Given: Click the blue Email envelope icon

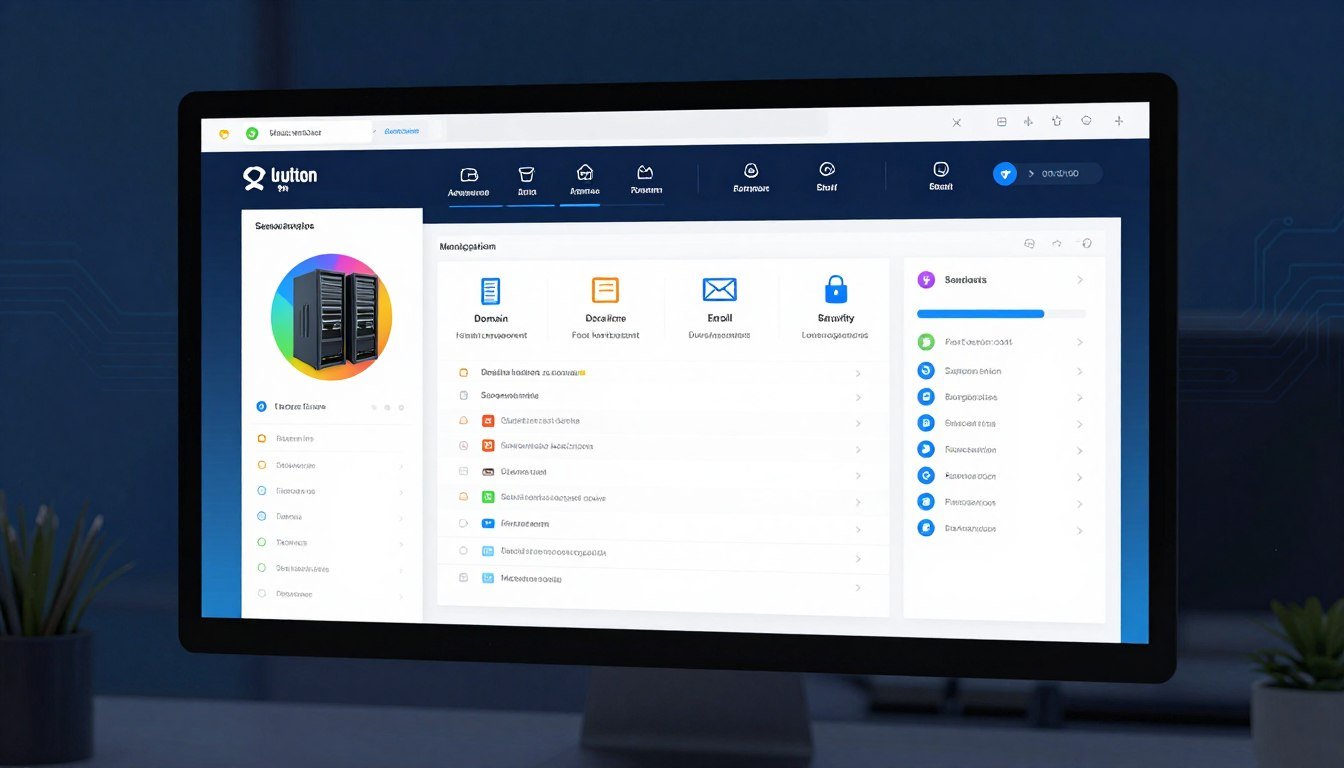Looking at the screenshot, I should (x=719, y=290).
